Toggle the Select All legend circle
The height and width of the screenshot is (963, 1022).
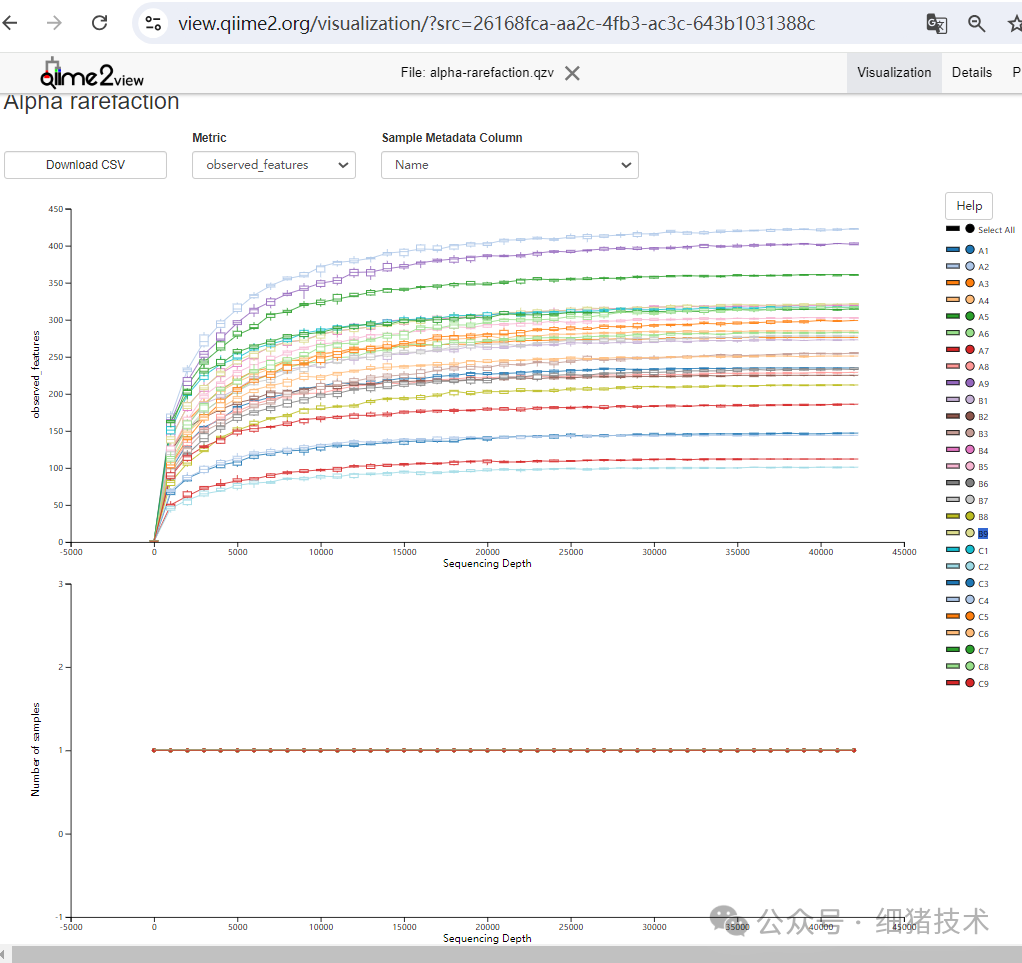970,229
